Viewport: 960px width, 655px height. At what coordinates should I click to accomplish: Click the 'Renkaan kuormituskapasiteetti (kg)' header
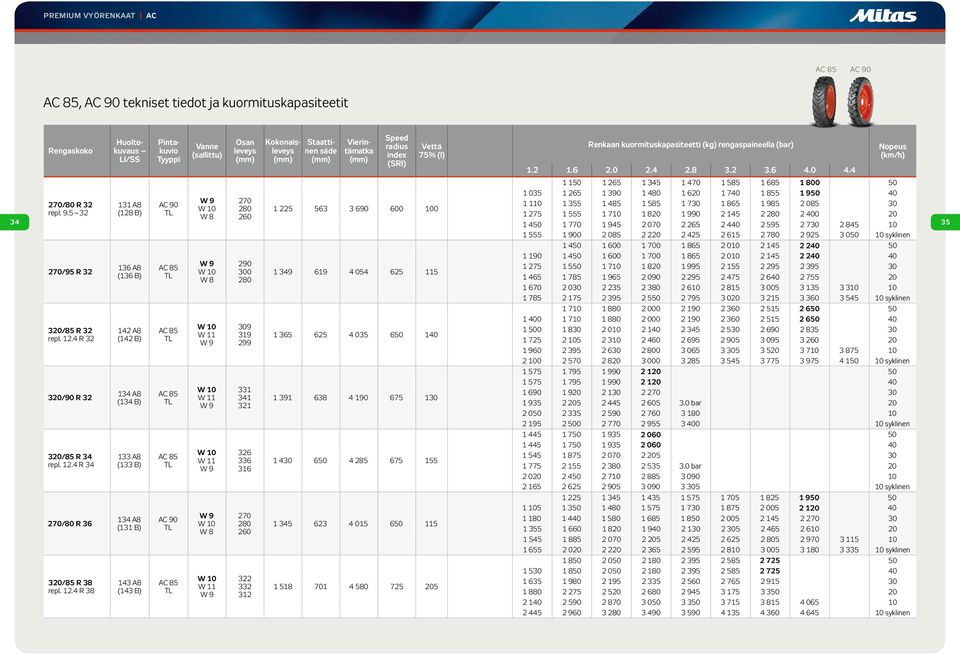click(691, 145)
